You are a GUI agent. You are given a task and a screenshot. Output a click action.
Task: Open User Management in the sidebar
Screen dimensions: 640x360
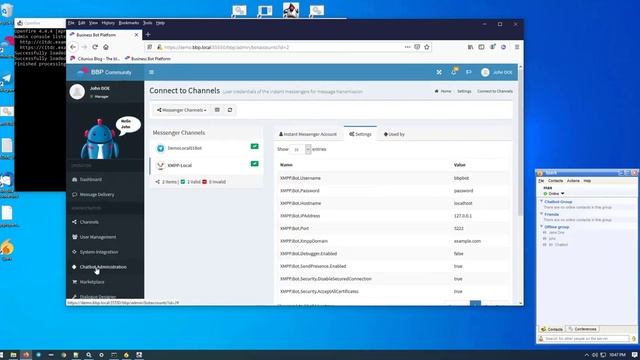[x=98, y=237]
